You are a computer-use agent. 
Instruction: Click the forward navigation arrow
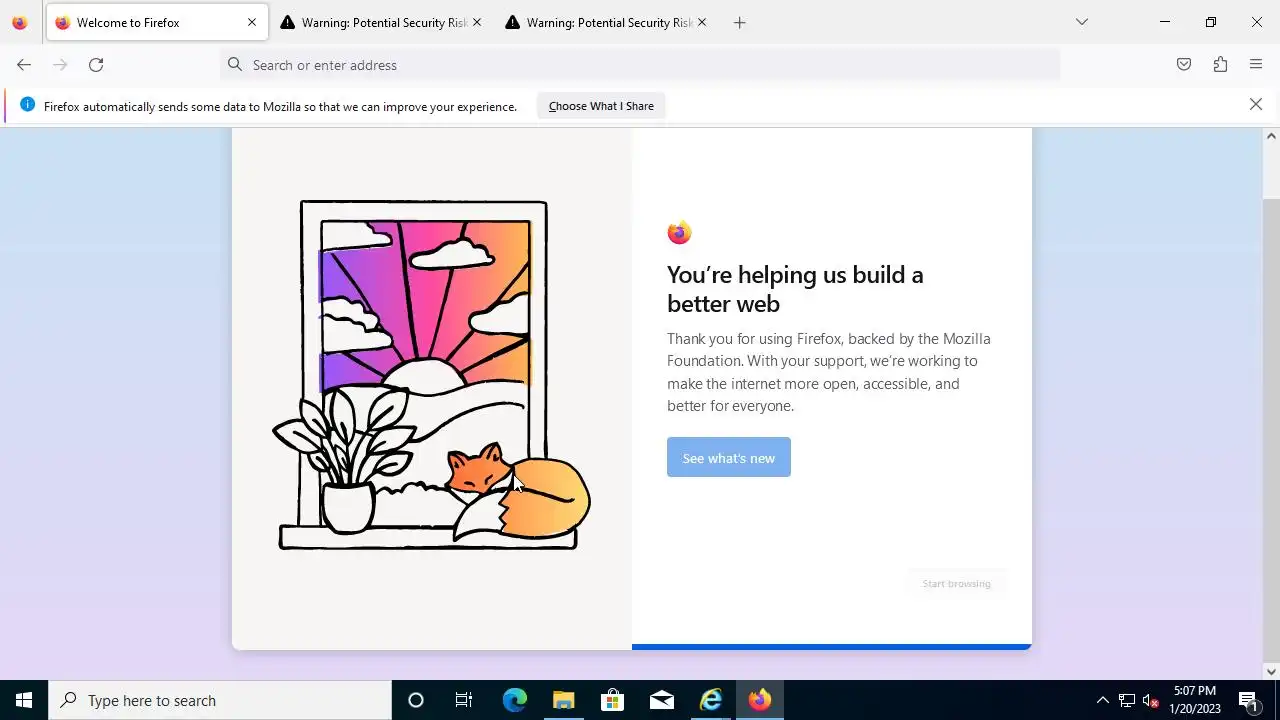coord(60,65)
